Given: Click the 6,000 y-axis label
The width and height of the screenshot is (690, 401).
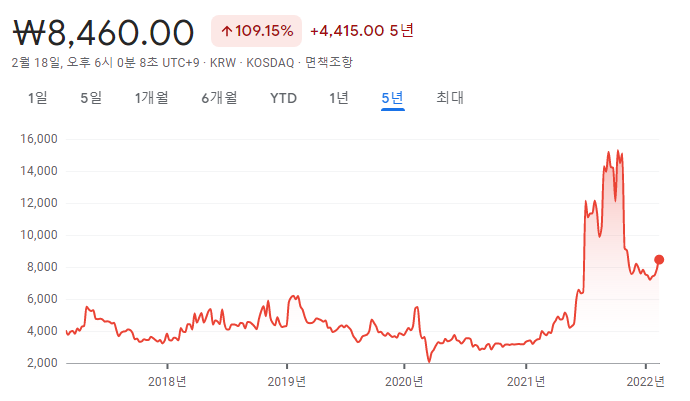Looking at the screenshot, I should click(42, 299).
